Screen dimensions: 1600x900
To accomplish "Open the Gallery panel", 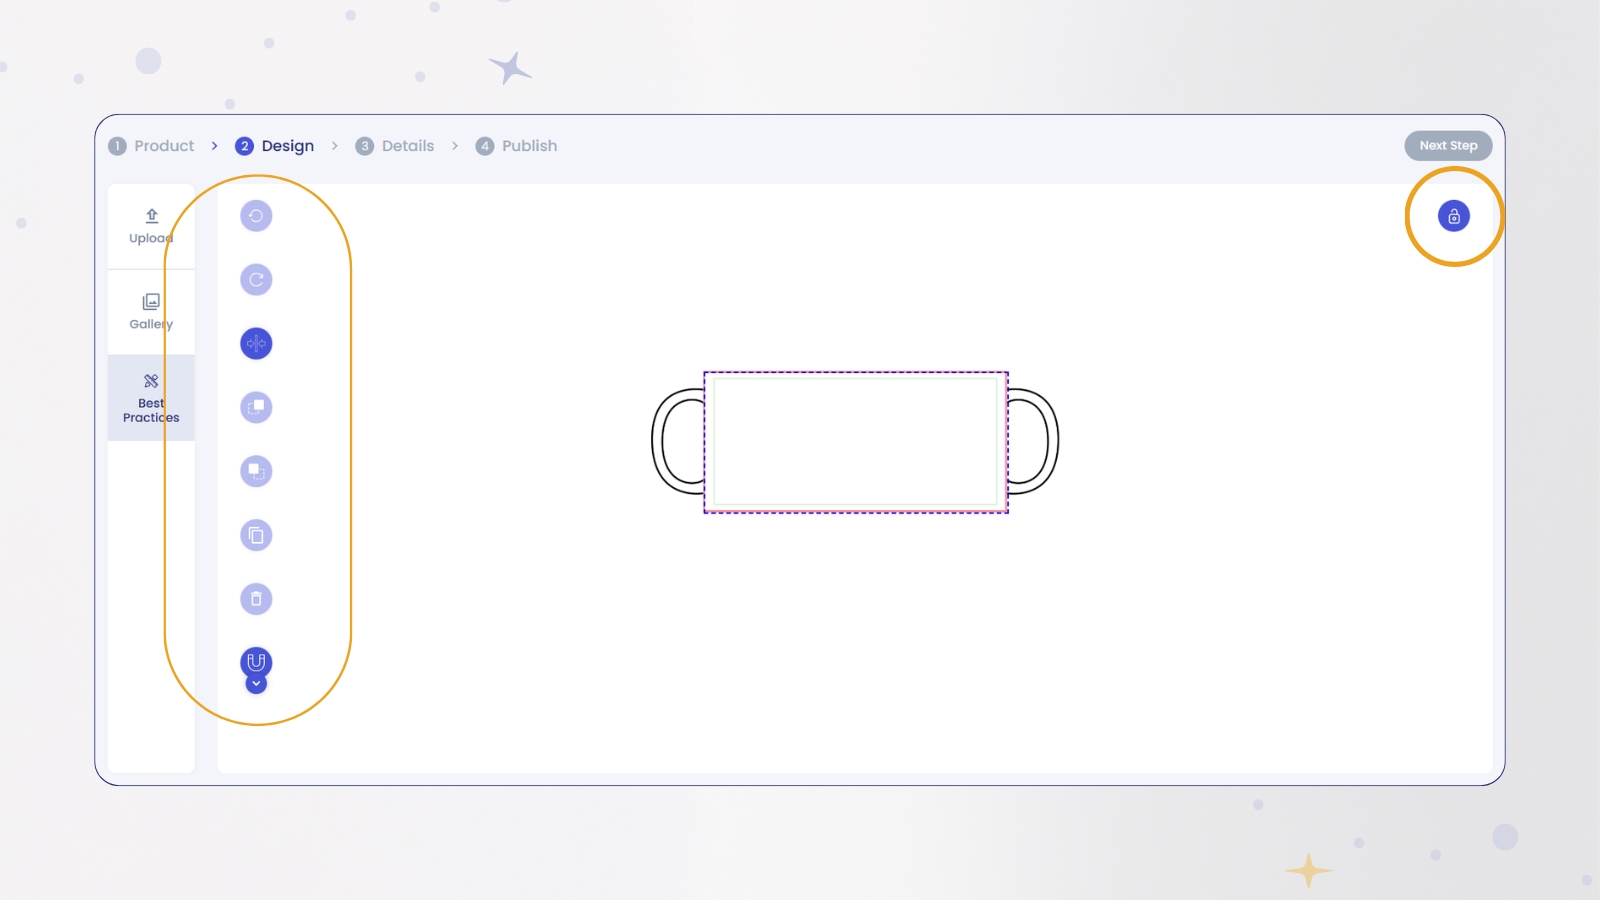I will 151,312.
